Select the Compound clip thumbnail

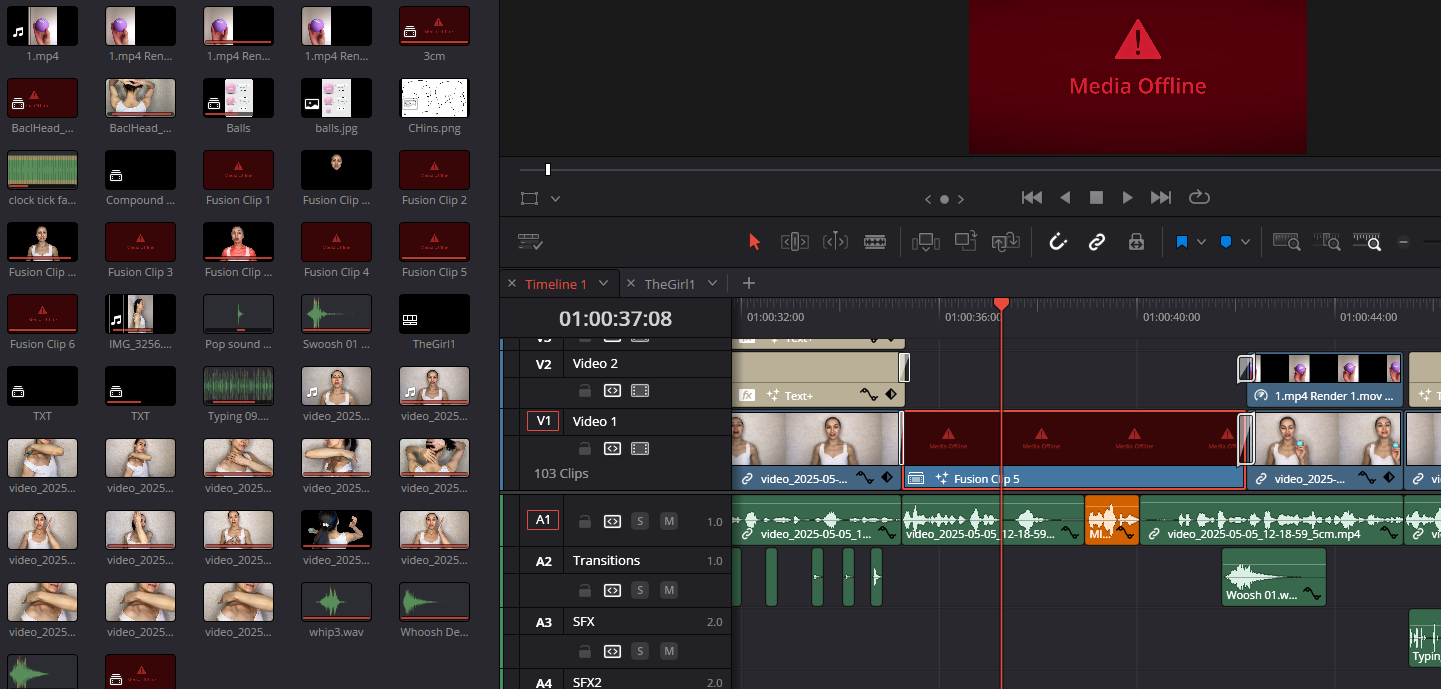tap(140, 170)
